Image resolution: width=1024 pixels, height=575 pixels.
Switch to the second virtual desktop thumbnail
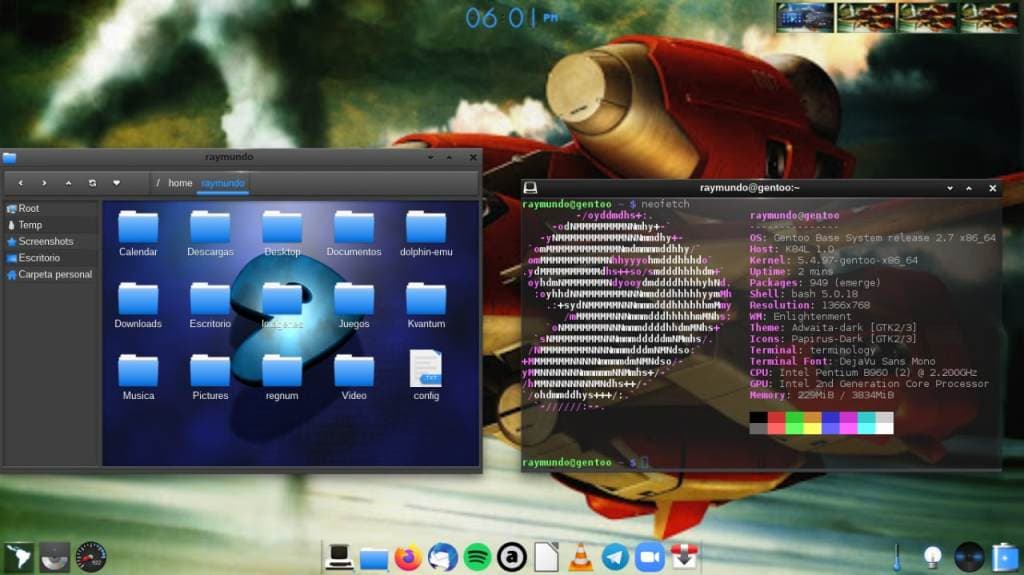pyautogui.click(x=866, y=17)
